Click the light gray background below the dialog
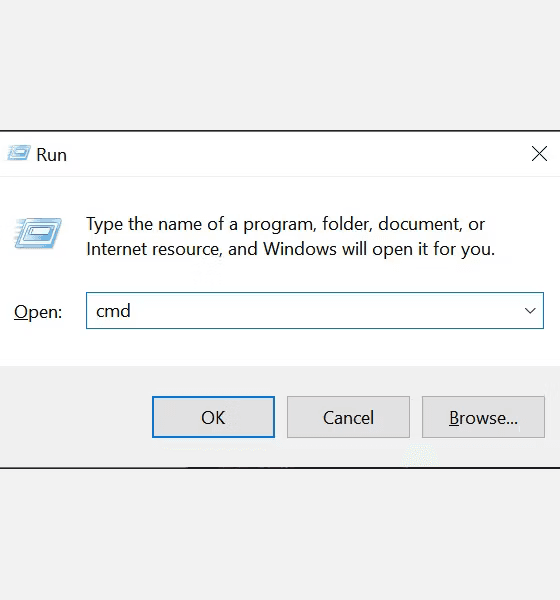The height and width of the screenshot is (600, 560). click(x=280, y=534)
